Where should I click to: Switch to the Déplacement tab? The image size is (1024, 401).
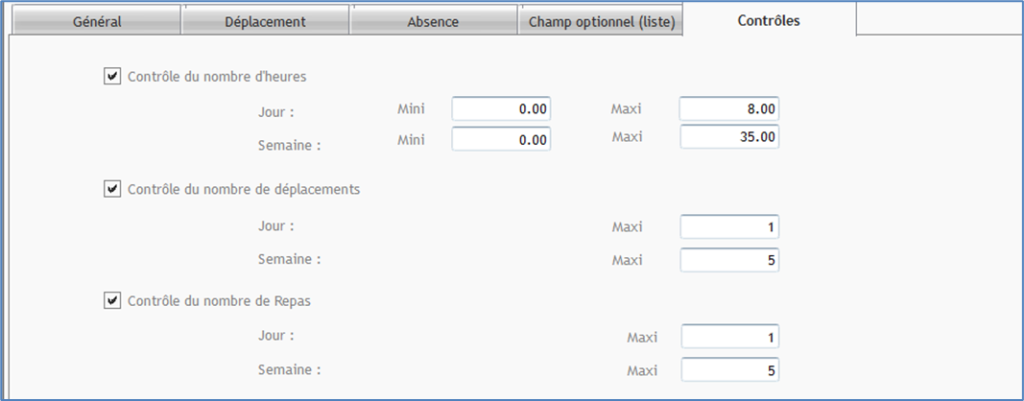pyautogui.click(x=265, y=21)
